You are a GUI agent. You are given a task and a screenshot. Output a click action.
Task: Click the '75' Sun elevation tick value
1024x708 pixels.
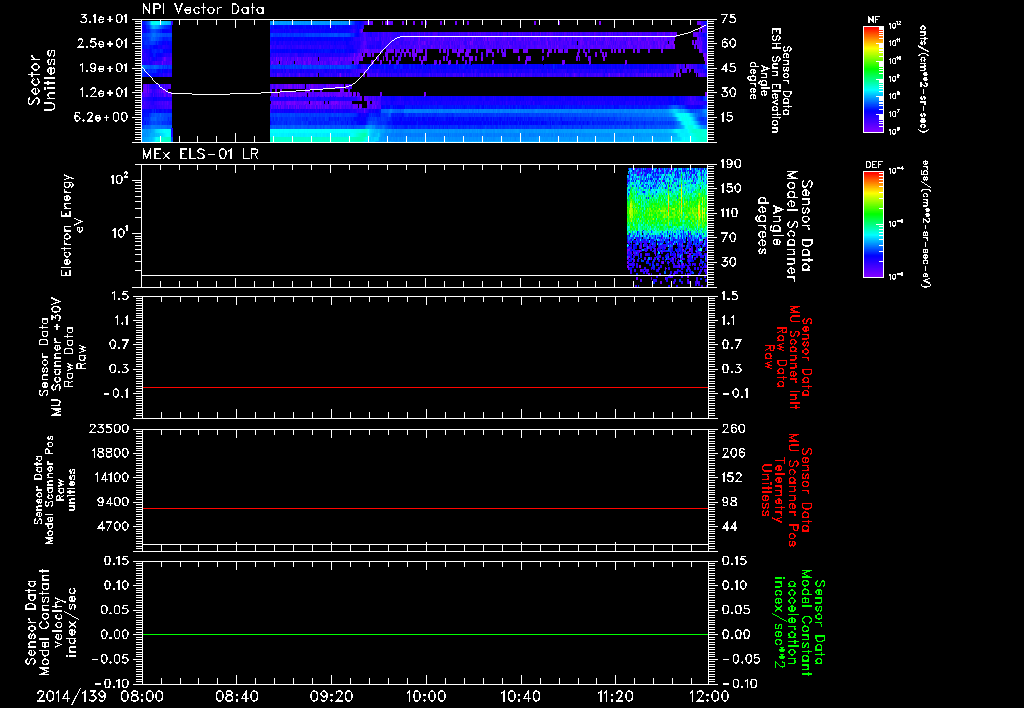pyautogui.click(x=729, y=19)
